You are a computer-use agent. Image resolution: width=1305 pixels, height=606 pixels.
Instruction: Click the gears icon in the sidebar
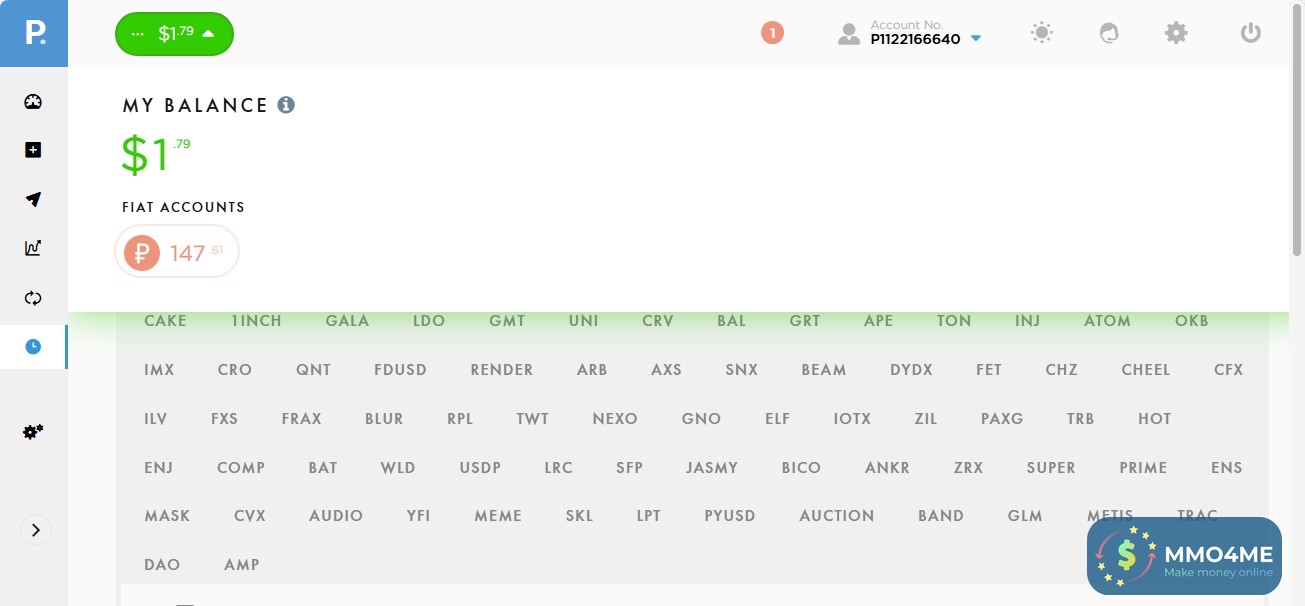click(33, 432)
